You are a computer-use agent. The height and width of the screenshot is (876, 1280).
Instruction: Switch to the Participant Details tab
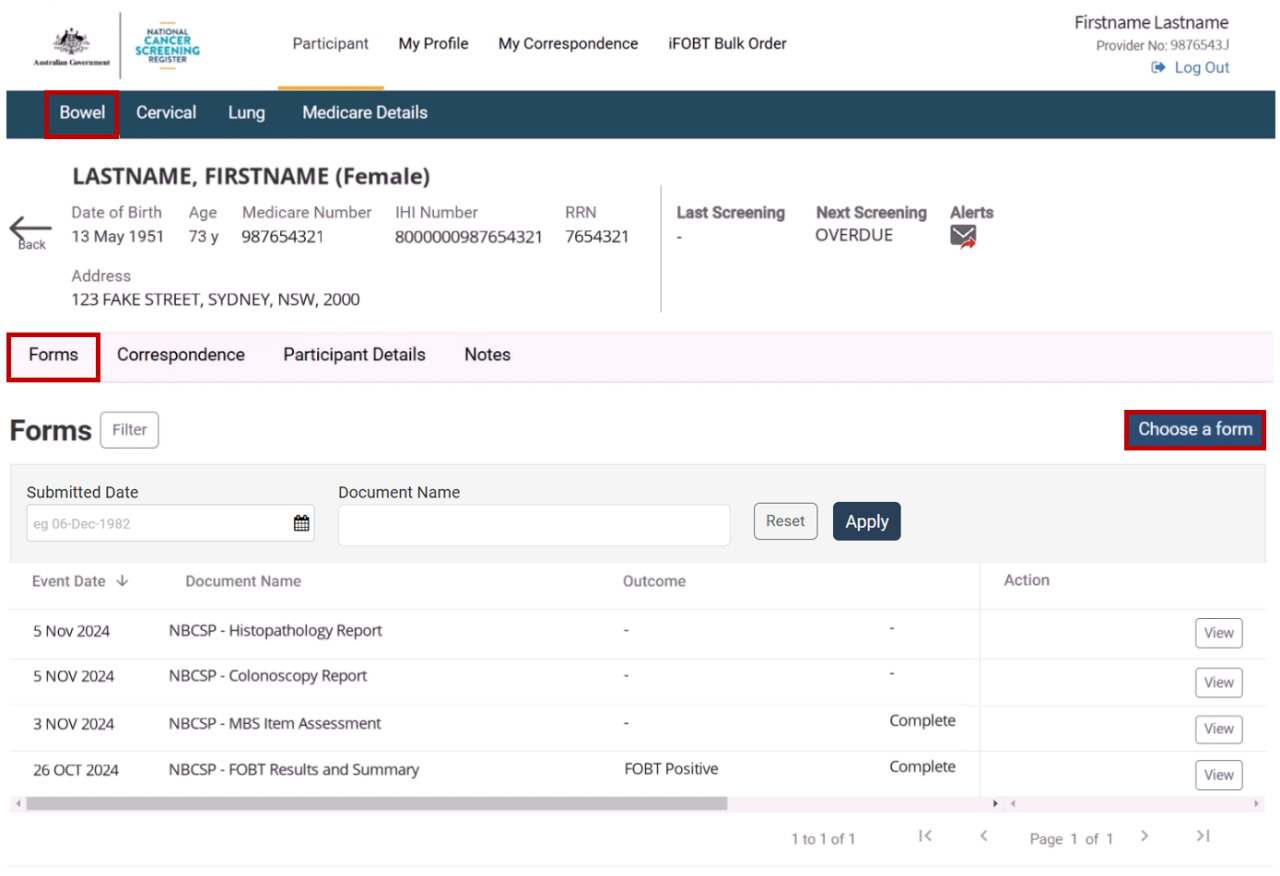point(354,355)
